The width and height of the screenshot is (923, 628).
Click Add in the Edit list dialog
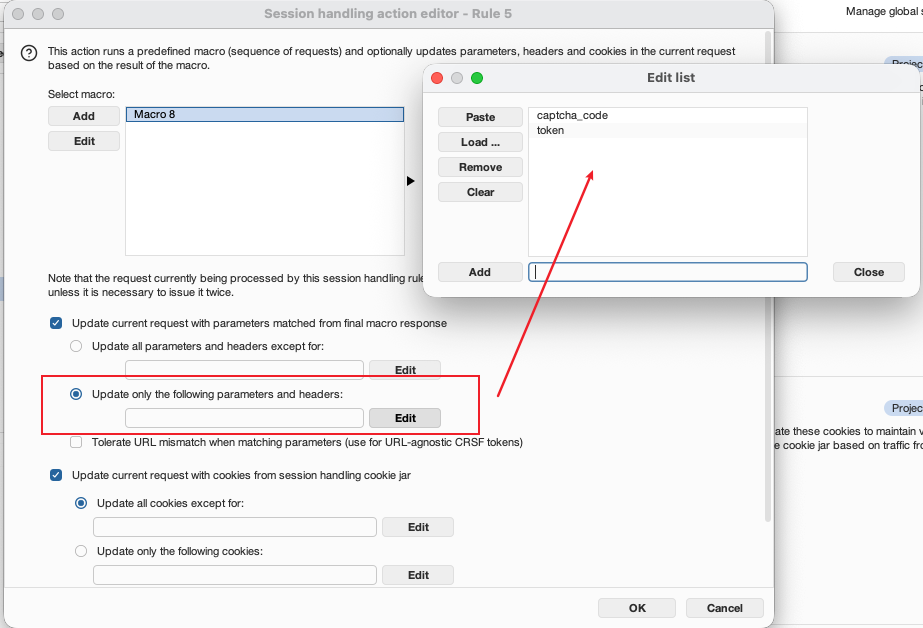tap(480, 272)
